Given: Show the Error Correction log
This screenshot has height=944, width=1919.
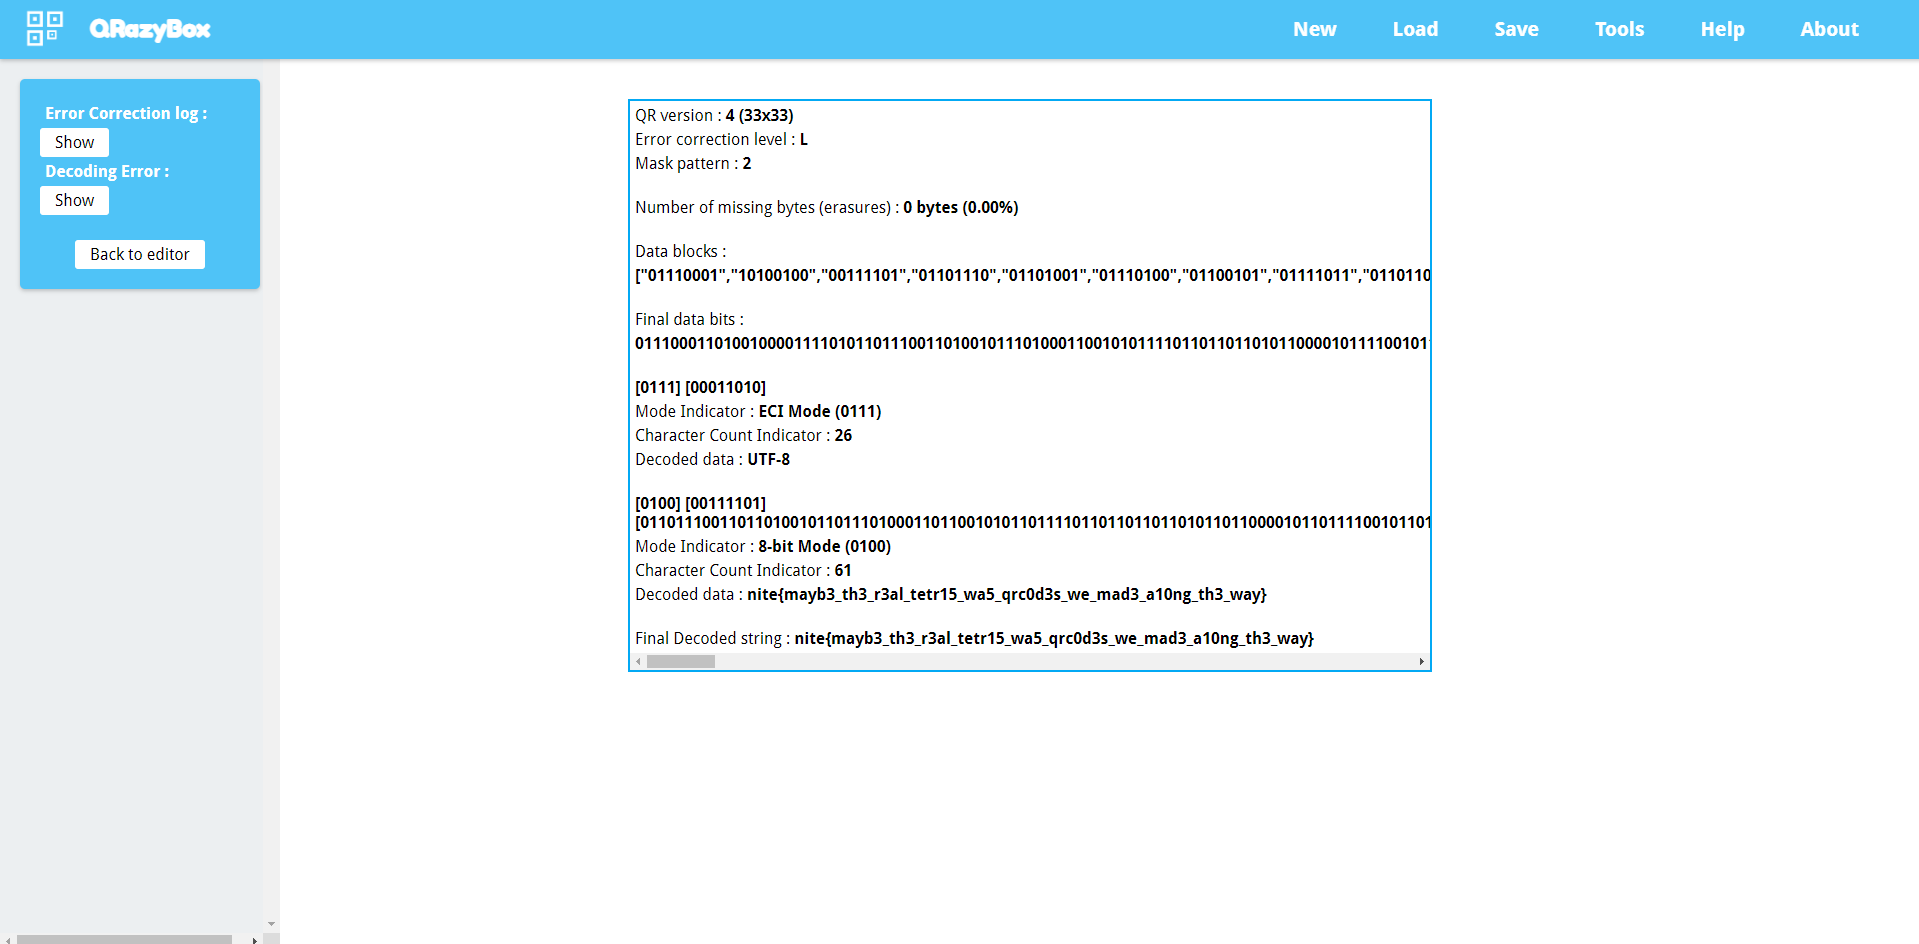Looking at the screenshot, I should [74, 142].
